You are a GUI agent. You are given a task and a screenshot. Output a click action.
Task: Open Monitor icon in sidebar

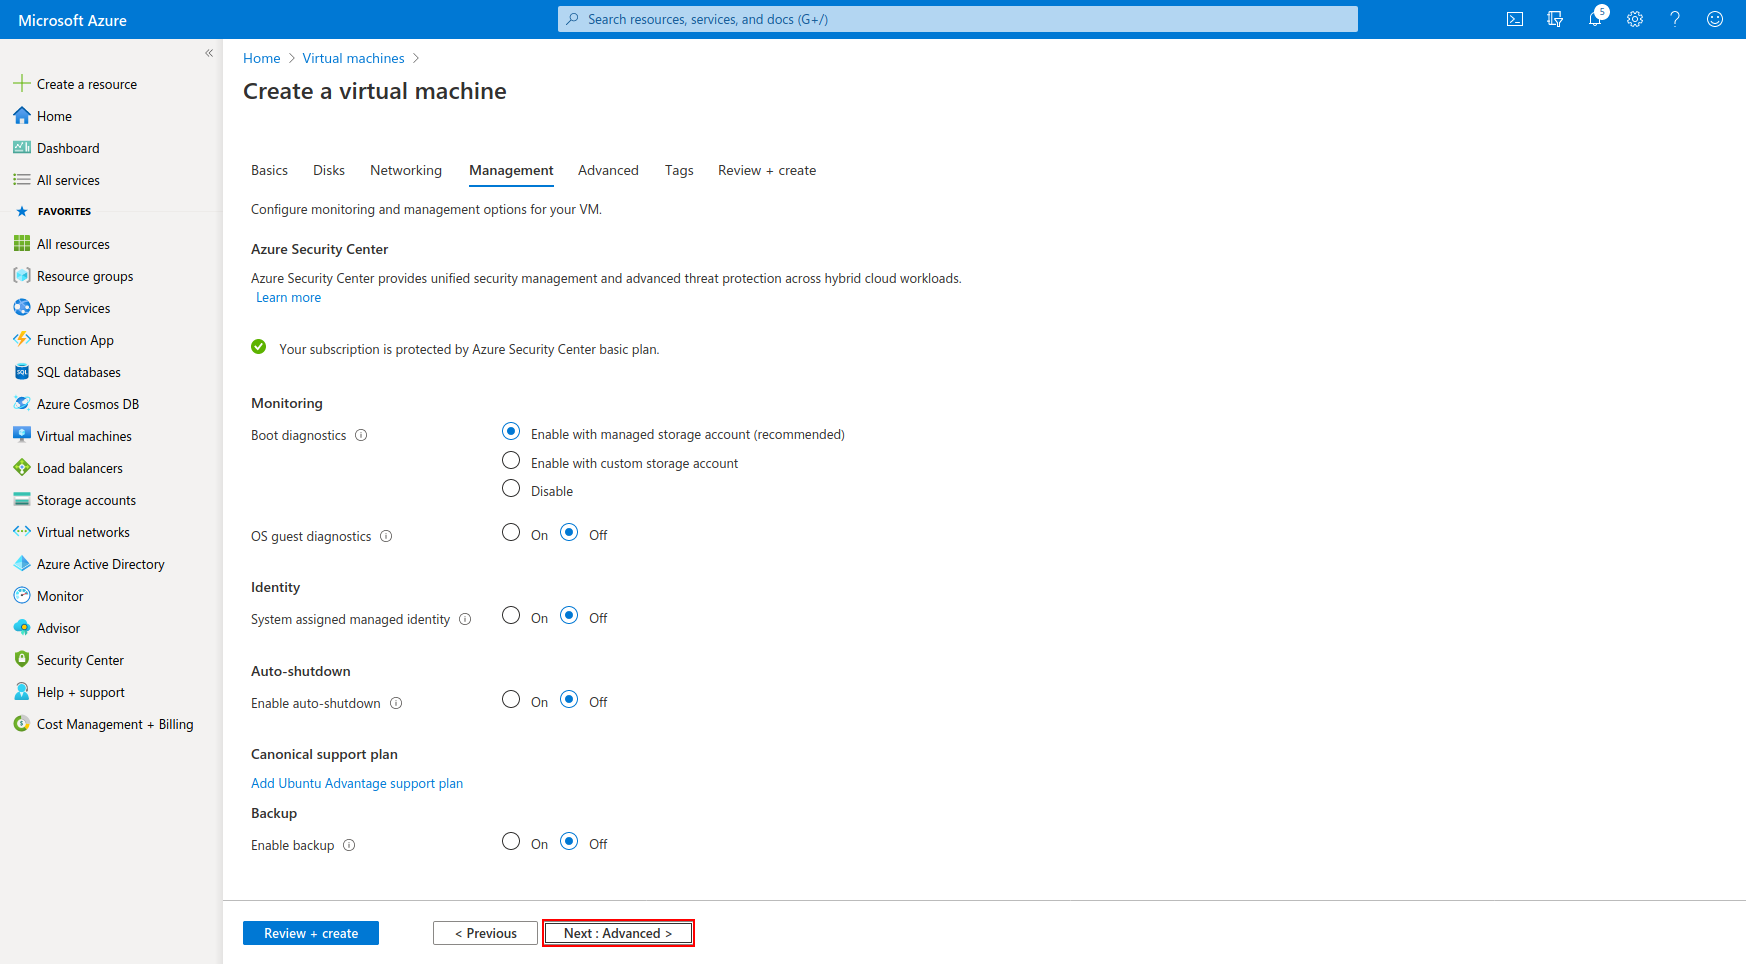(22, 596)
